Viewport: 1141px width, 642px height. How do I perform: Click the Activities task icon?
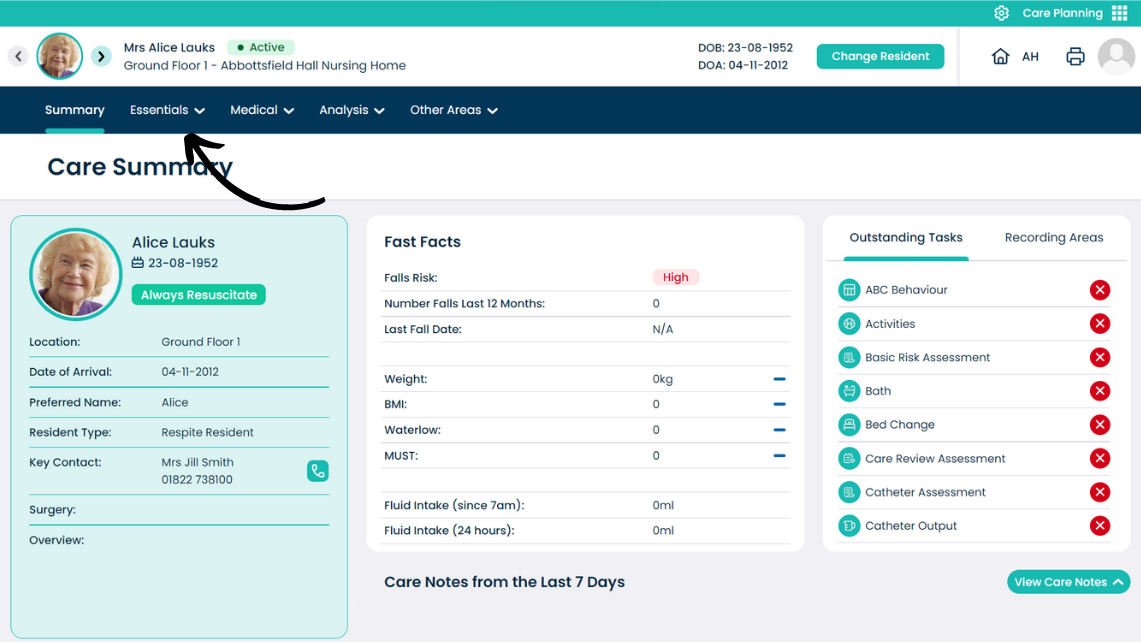(x=848, y=324)
